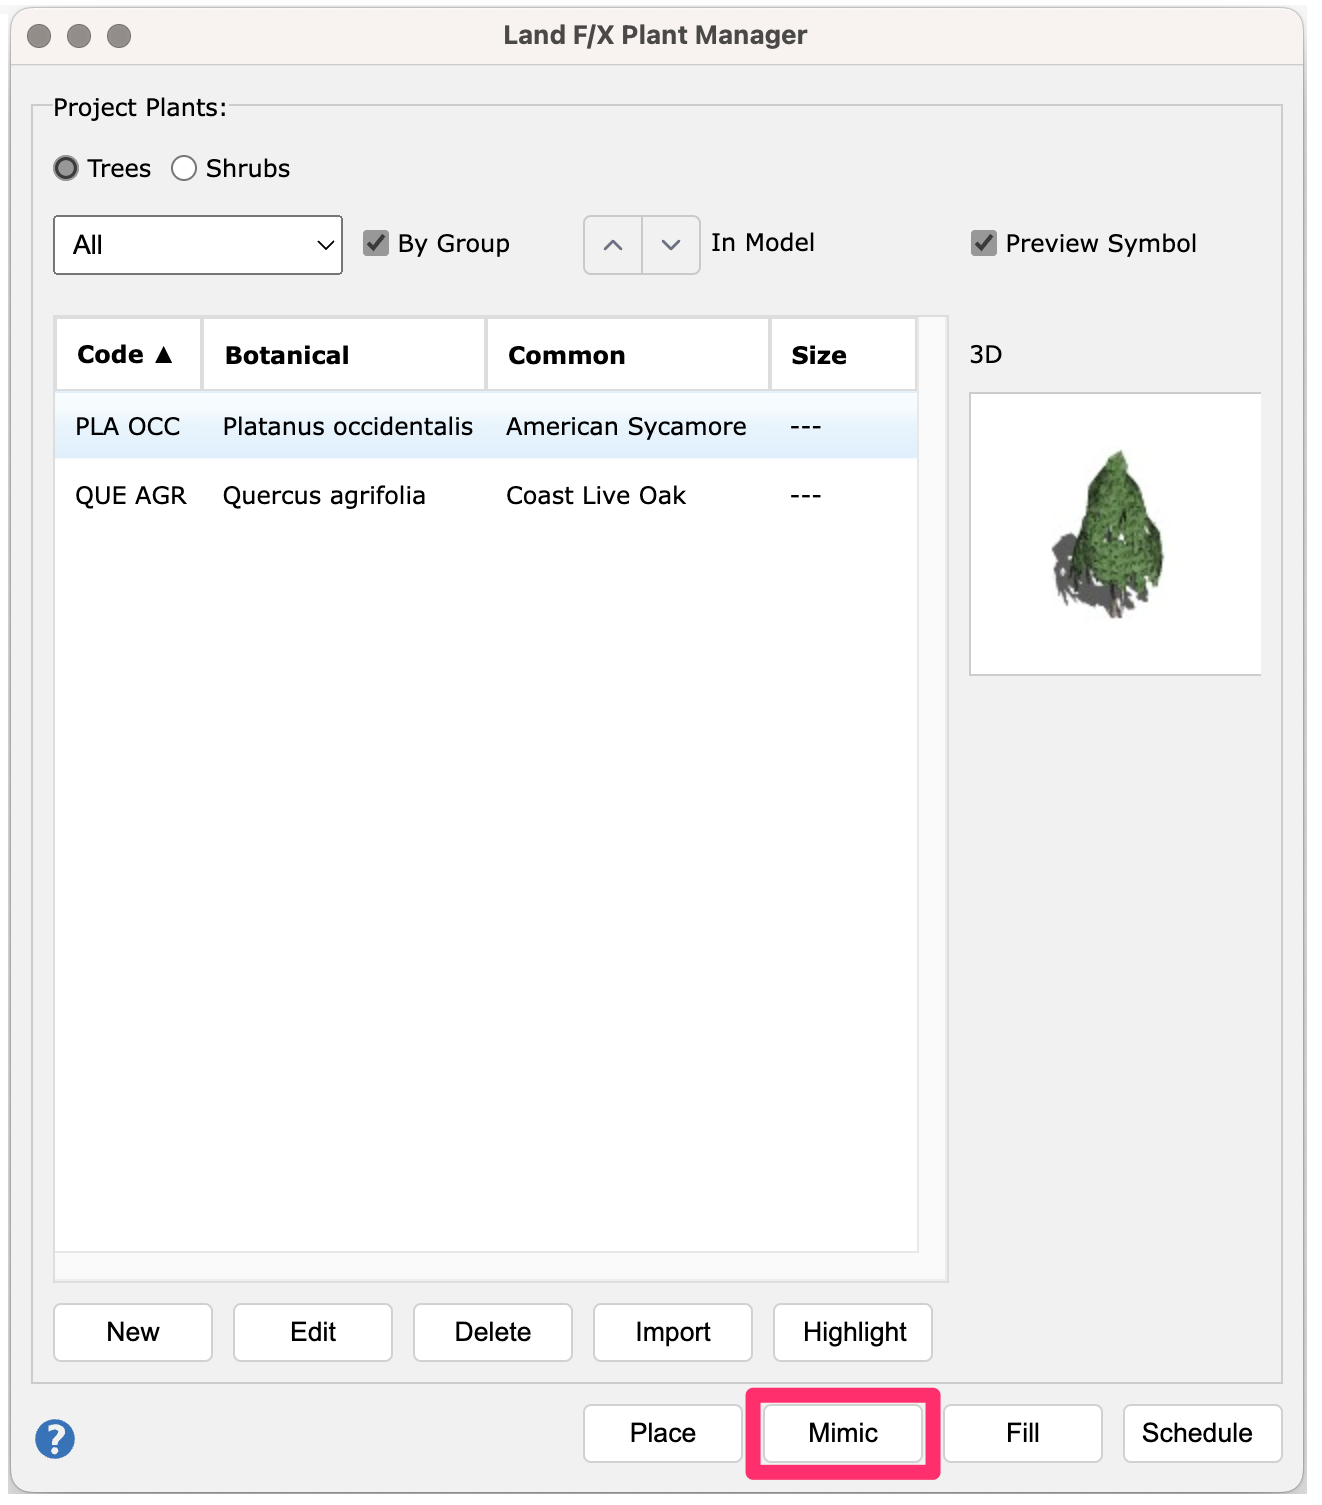Sort by the Size column header
The height and width of the screenshot is (1505, 1322).
[843, 355]
